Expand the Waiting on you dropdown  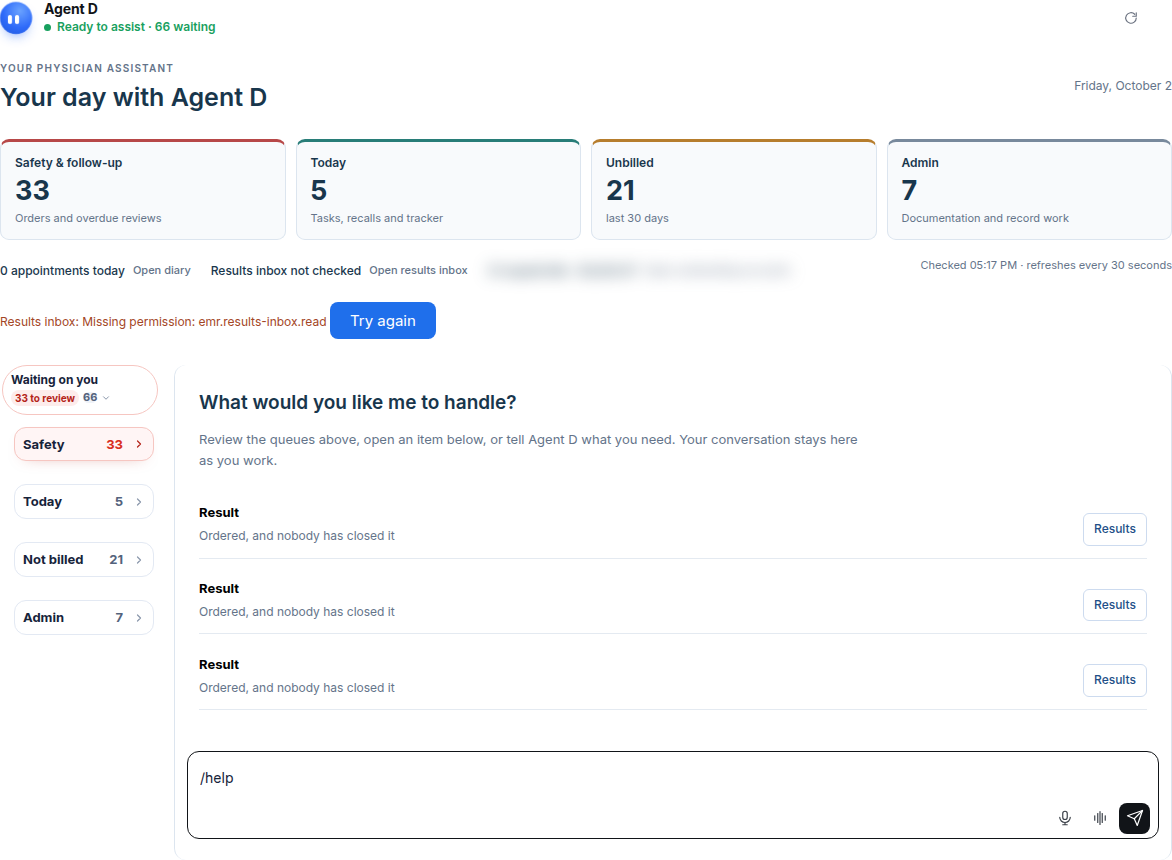coord(80,390)
